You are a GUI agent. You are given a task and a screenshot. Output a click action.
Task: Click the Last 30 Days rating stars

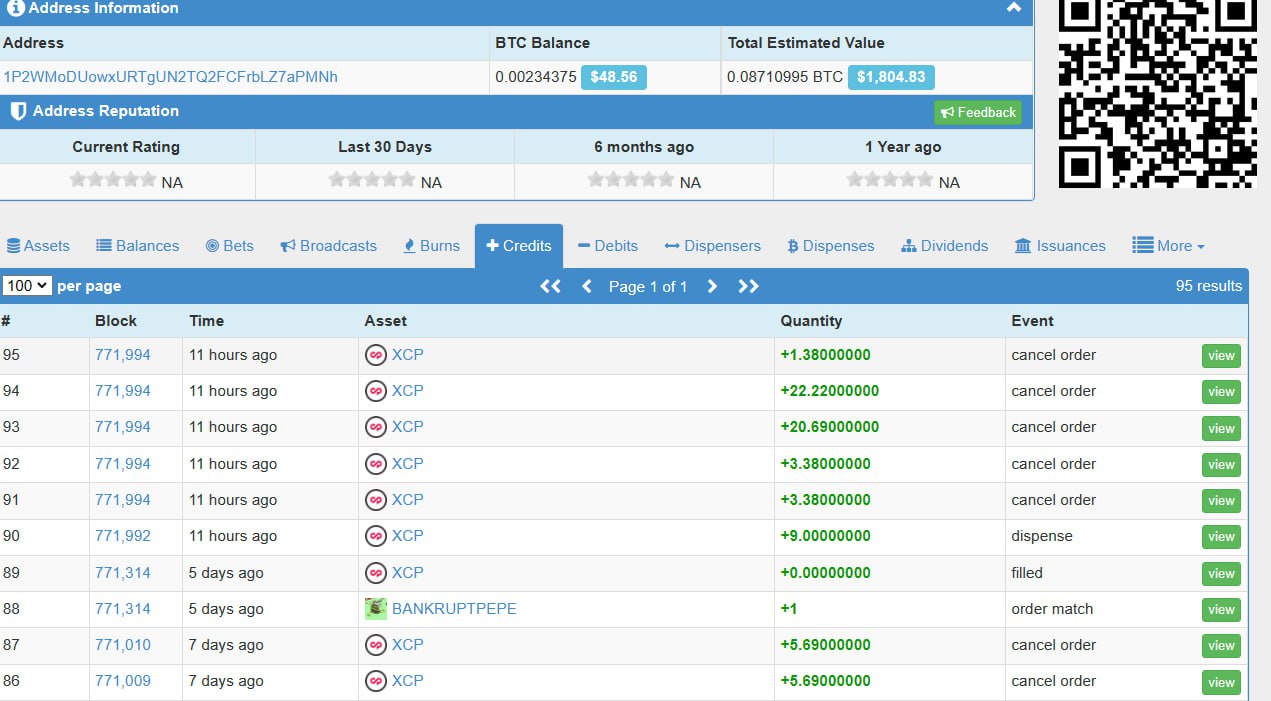pyautogui.click(x=372, y=180)
